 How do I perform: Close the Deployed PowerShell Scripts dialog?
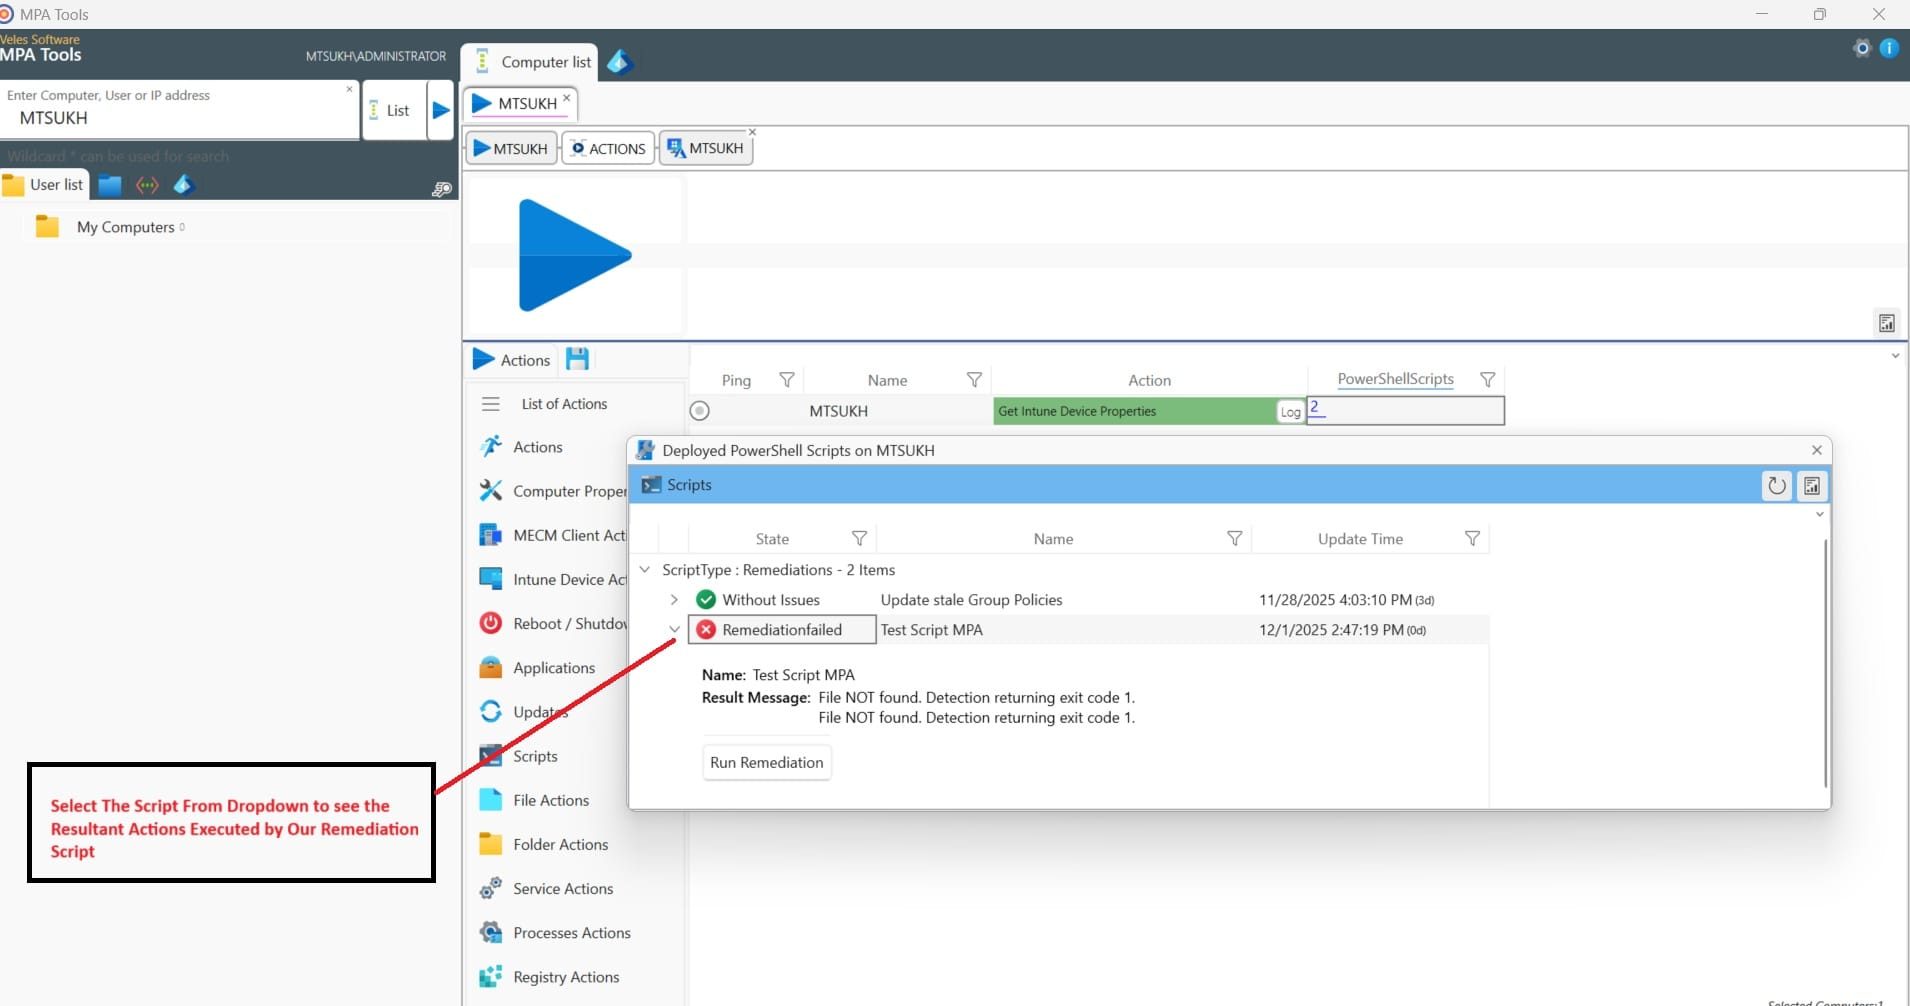point(1817,450)
